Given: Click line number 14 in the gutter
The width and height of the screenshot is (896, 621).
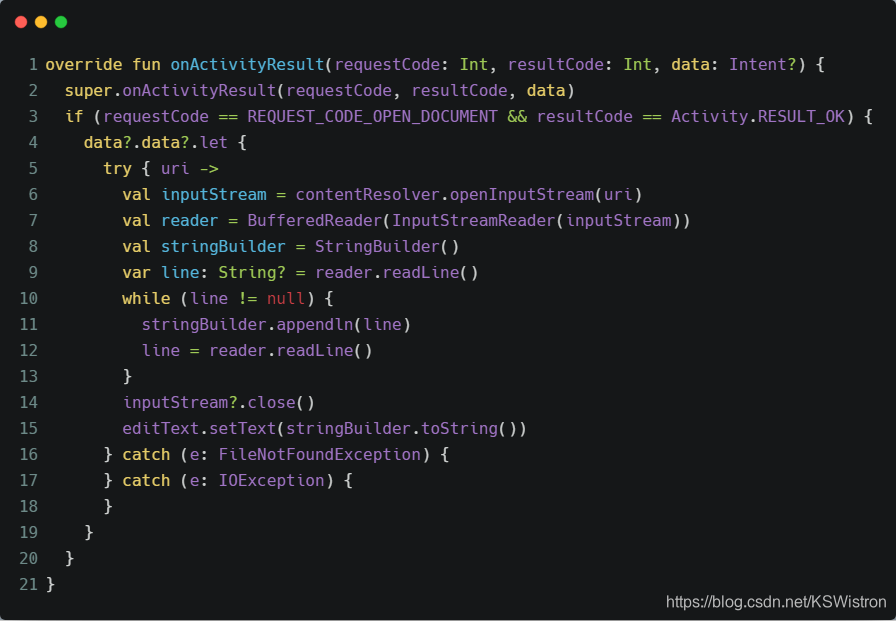Looking at the screenshot, I should 29,402.
